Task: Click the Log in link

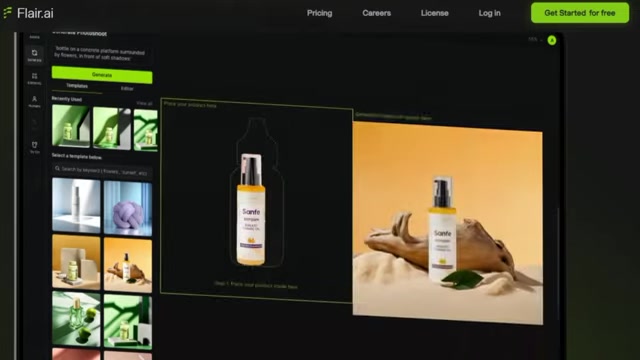Action: point(489,13)
